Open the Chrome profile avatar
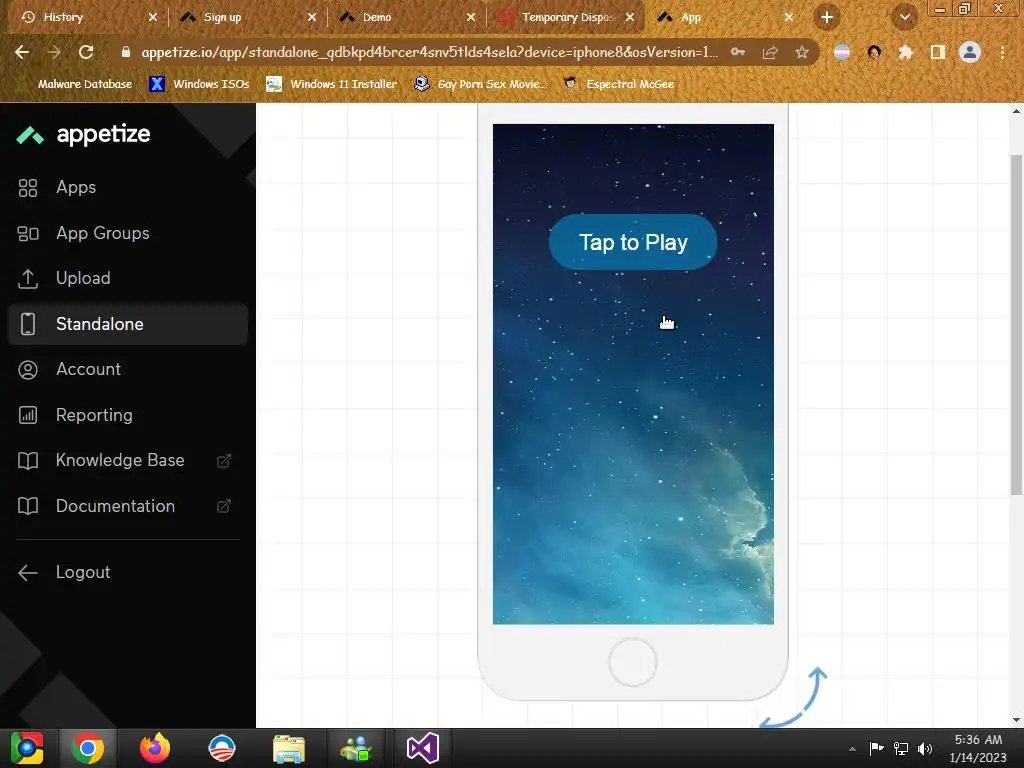The height and width of the screenshot is (768, 1024). point(970,52)
